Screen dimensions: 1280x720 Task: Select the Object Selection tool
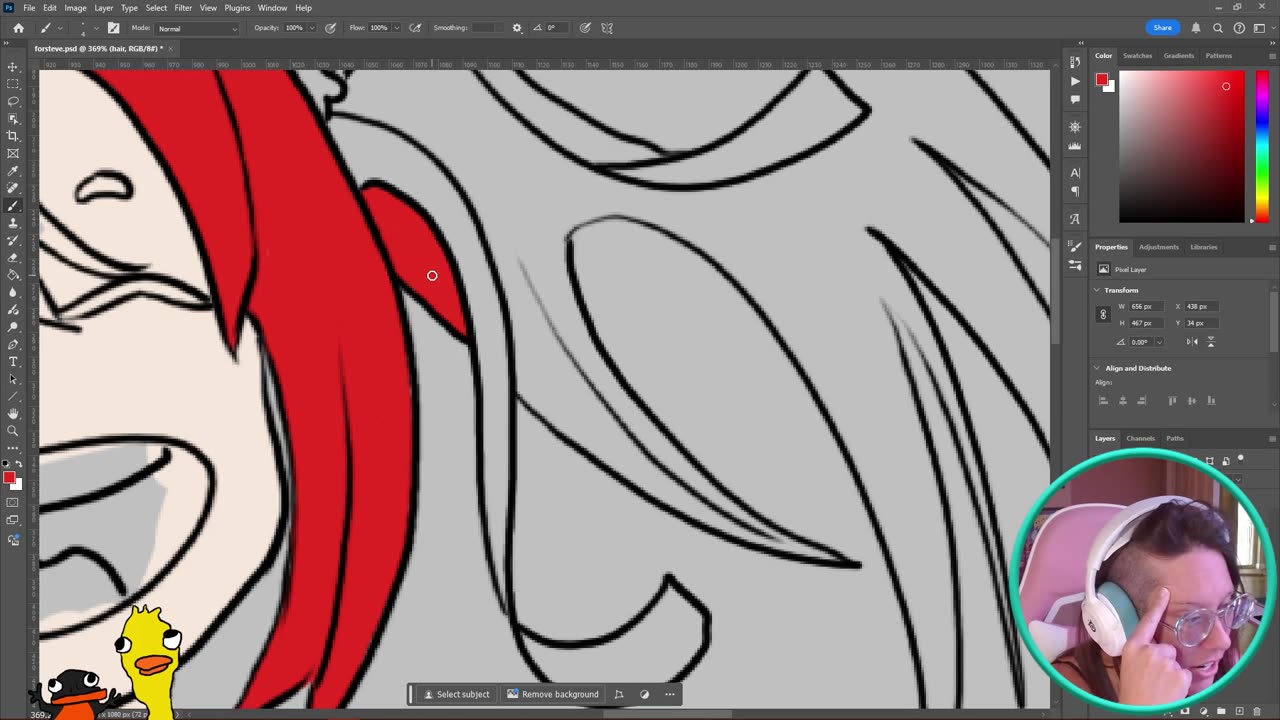point(13,119)
